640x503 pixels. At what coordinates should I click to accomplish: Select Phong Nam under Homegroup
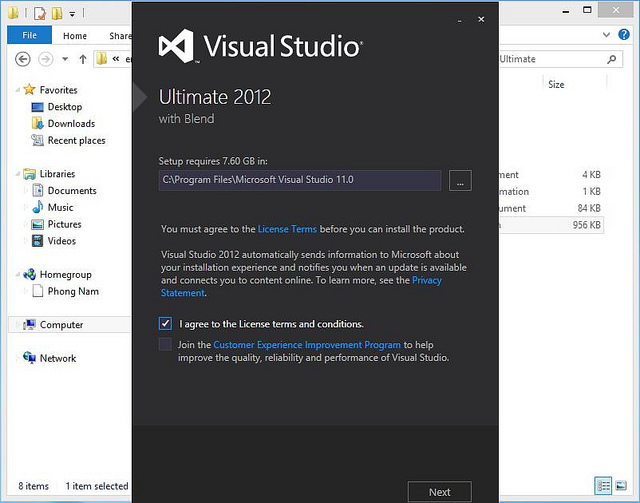coord(73,292)
